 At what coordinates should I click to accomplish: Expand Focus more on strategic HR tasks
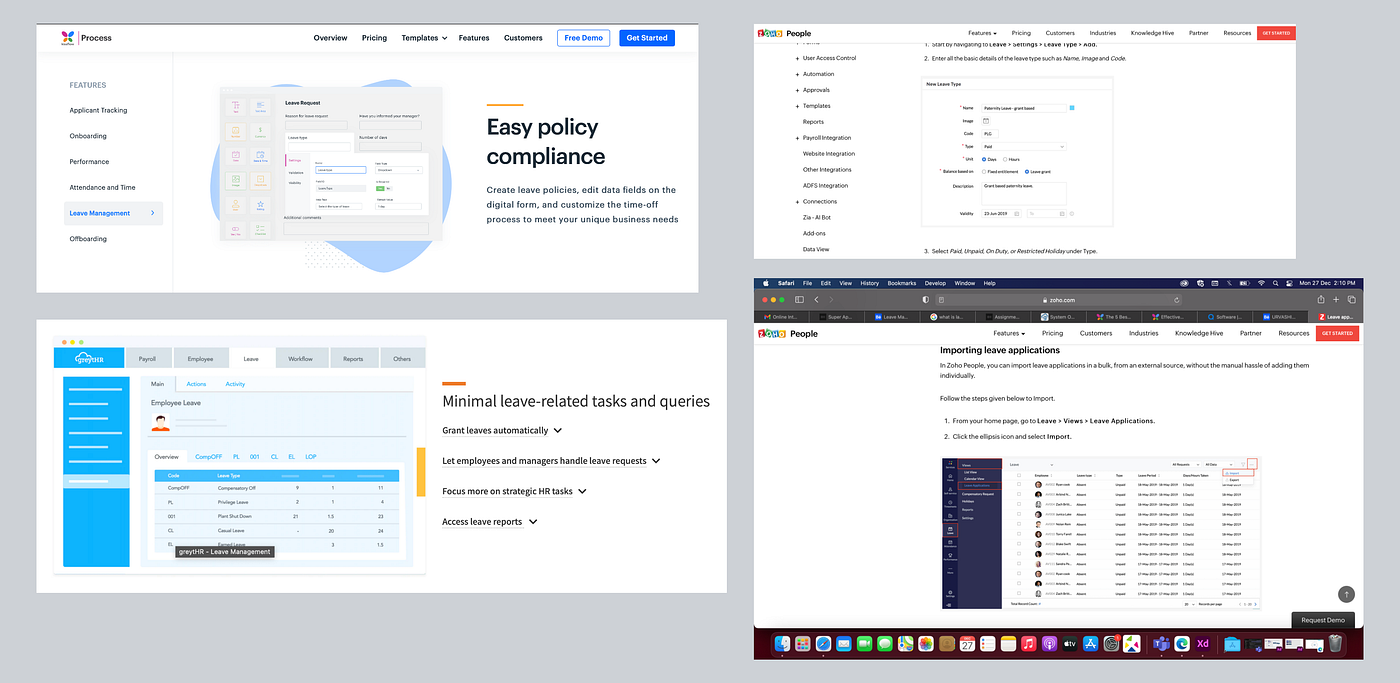pyautogui.click(x=514, y=491)
